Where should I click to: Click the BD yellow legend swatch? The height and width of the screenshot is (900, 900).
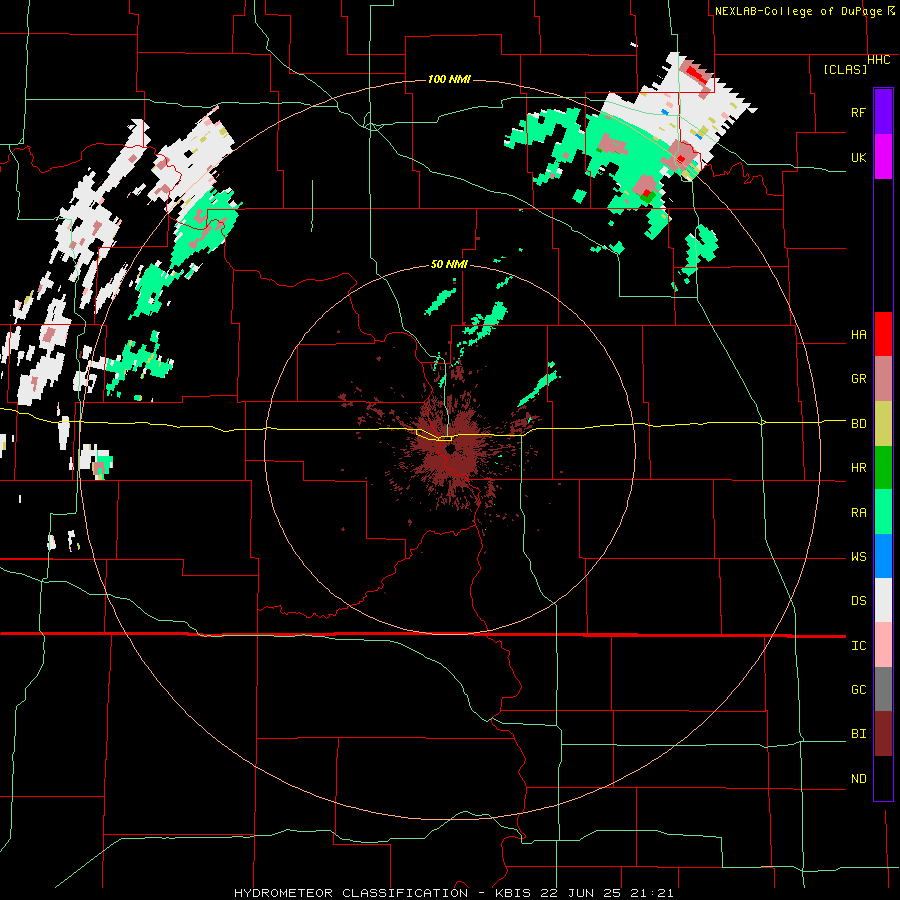coord(883,424)
